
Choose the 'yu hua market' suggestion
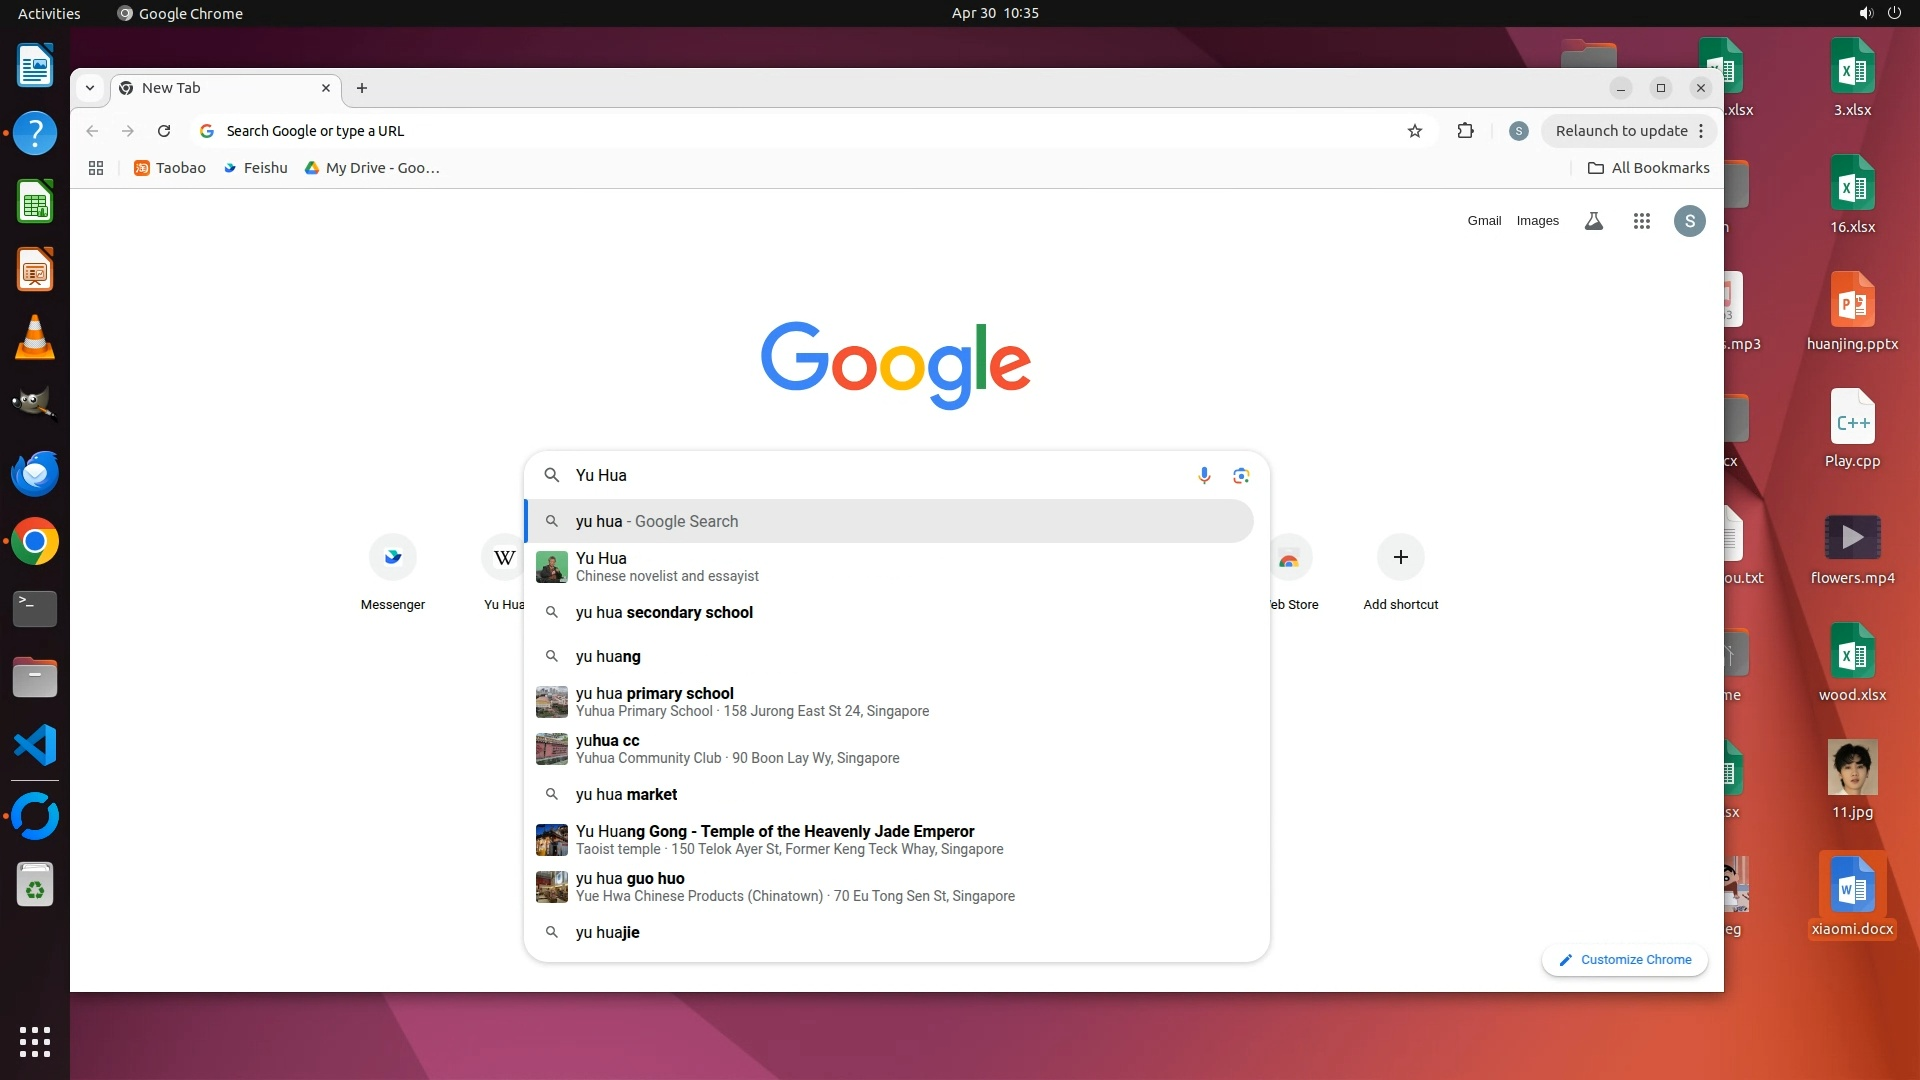[626, 794]
